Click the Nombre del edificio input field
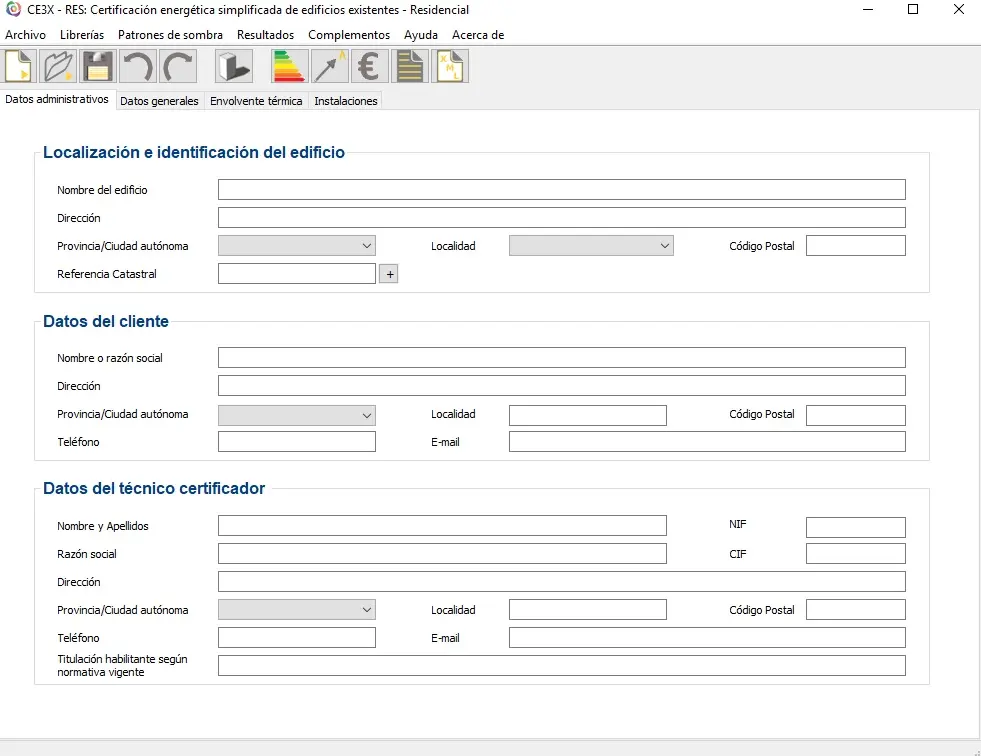This screenshot has width=981, height=756. (562, 190)
